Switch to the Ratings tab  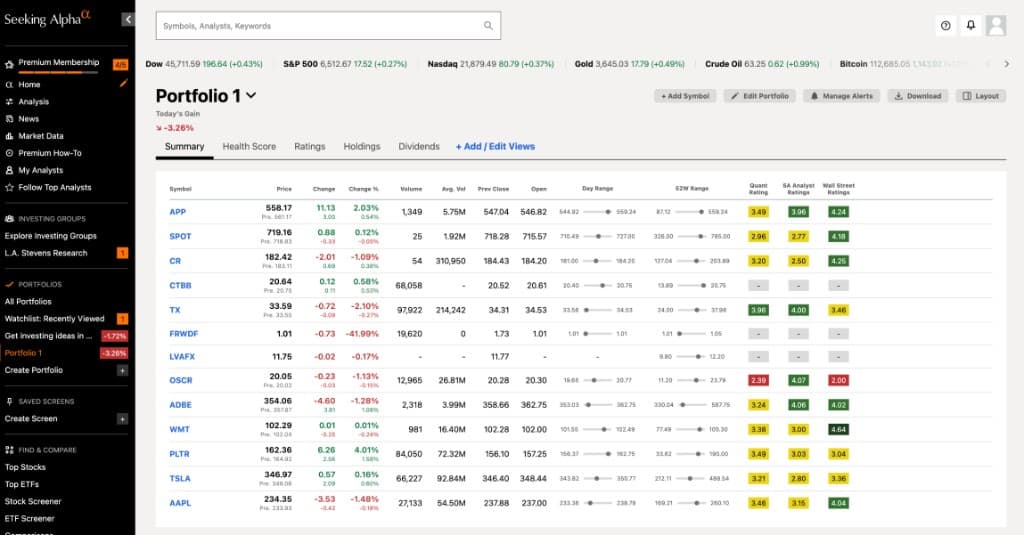(x=310, y=146)
